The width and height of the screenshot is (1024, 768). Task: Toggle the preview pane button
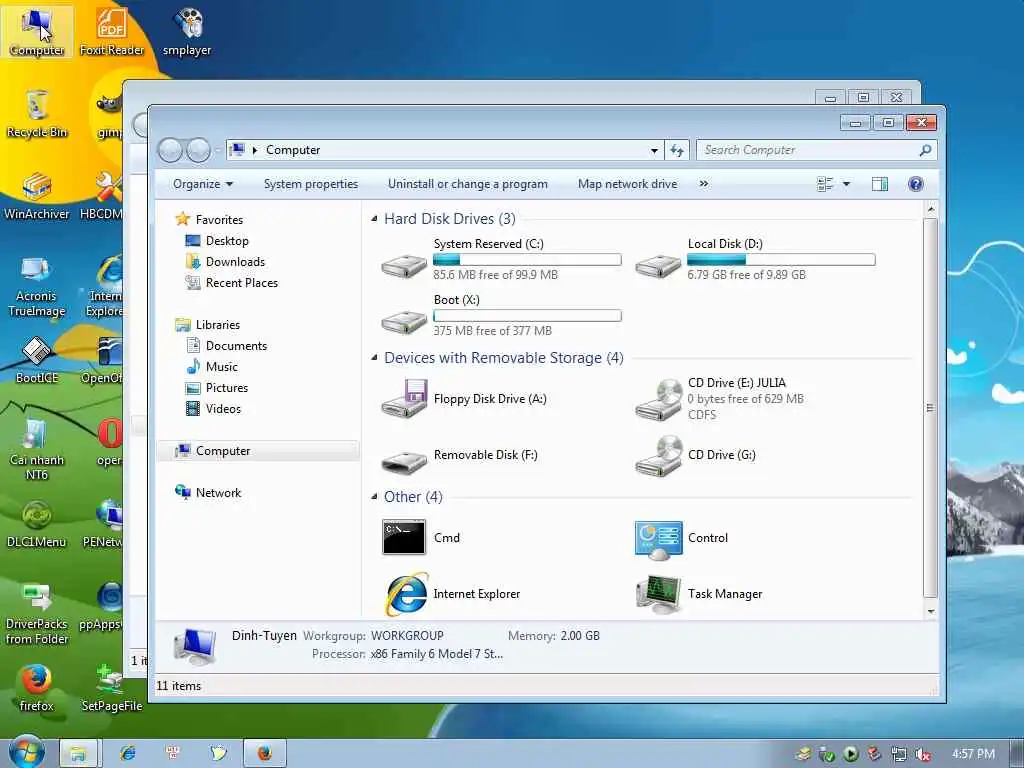pos(880,184)
